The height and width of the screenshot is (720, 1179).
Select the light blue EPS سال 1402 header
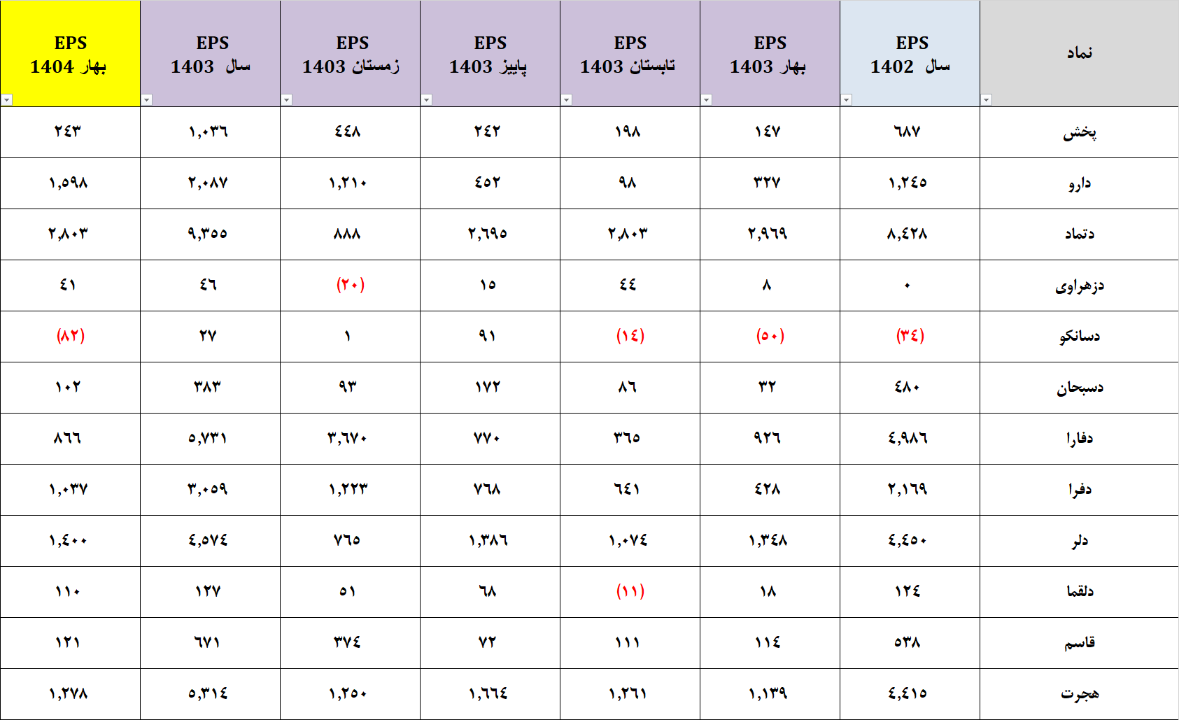click(x=911, y=54)
